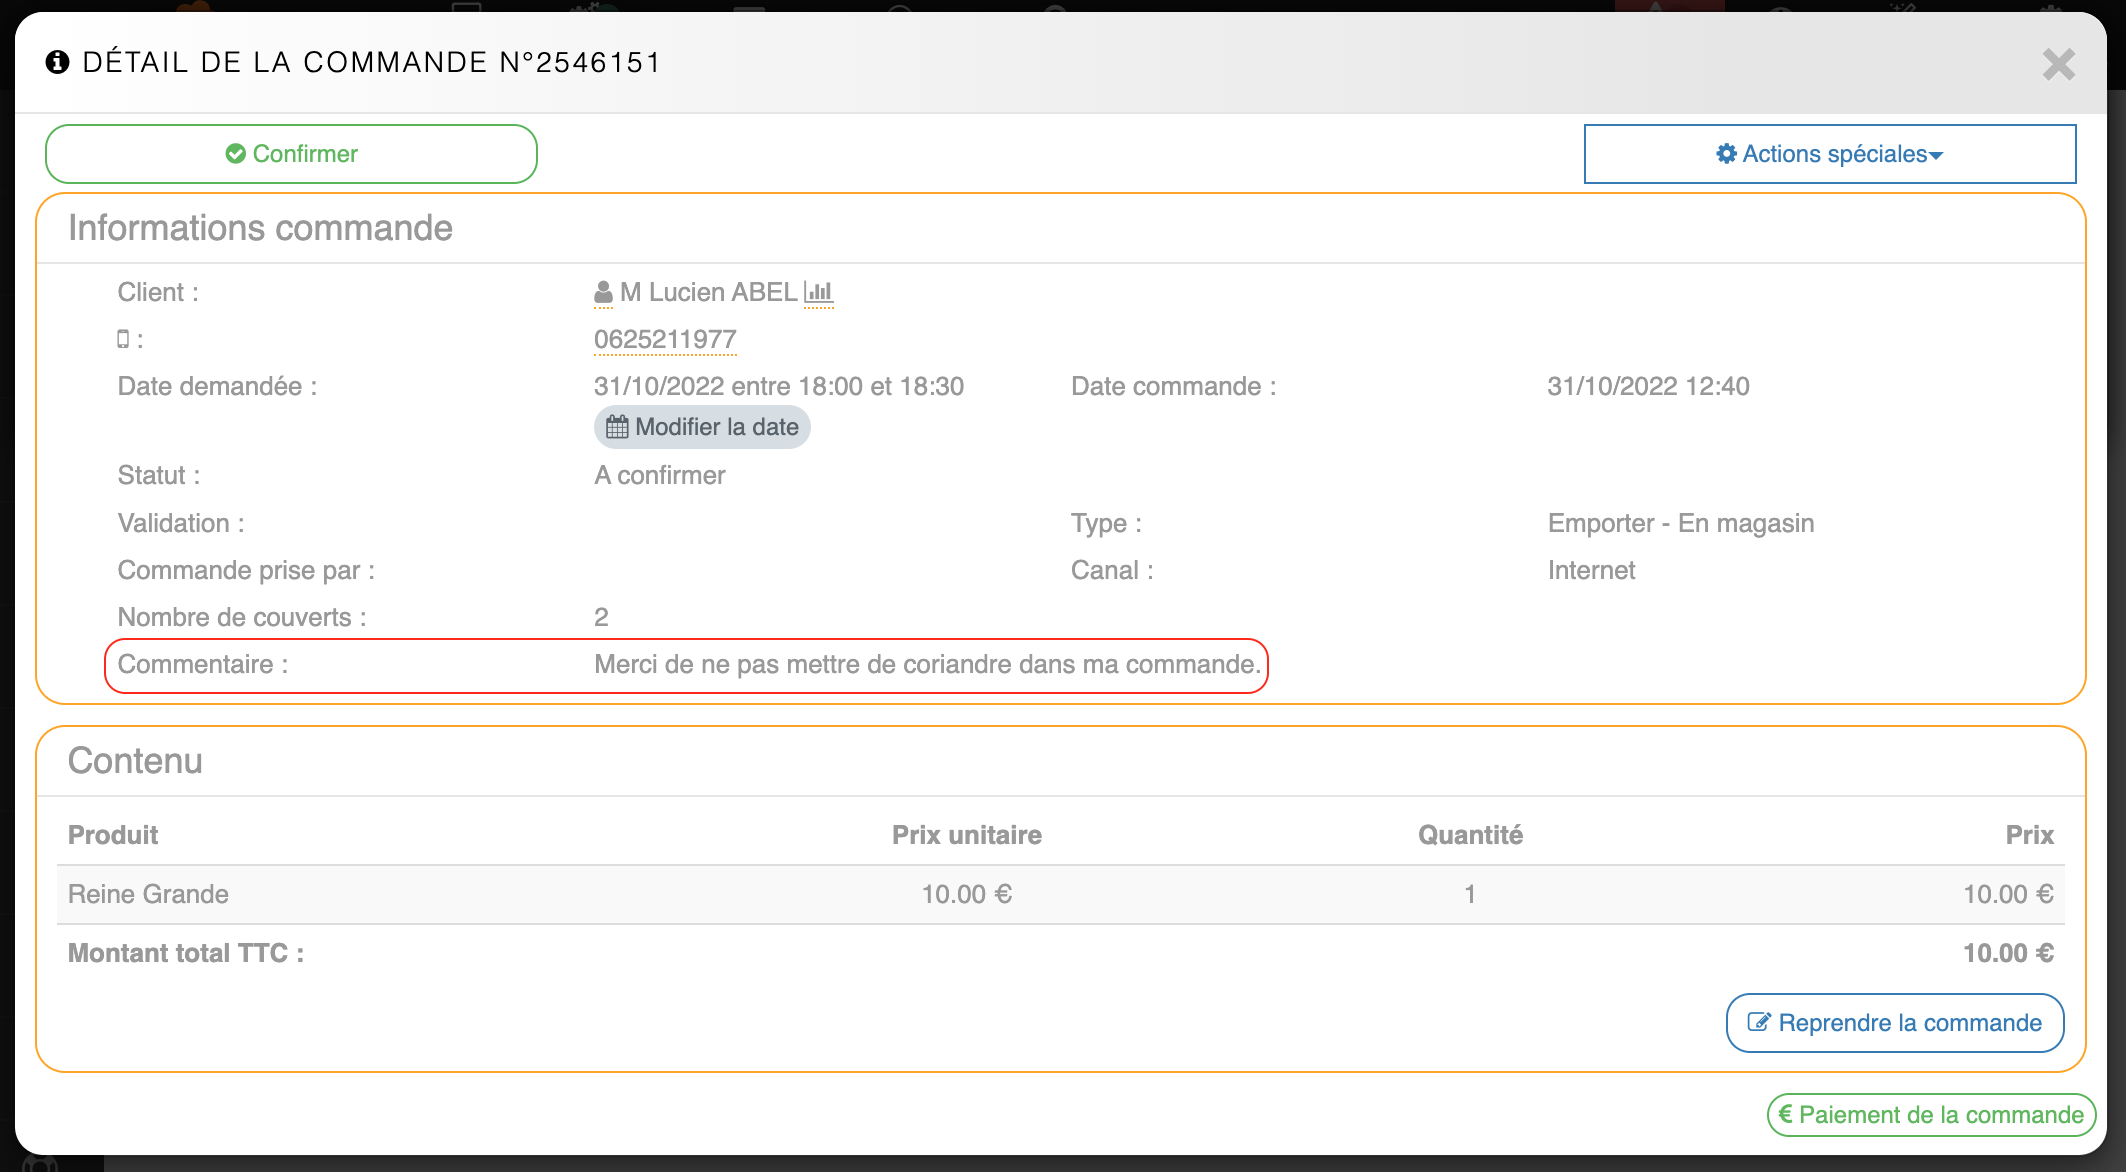This screenshot has height=1172, width=2126.
Task: Click the Reine Grande product row
Action: click(x=148, y=894)
